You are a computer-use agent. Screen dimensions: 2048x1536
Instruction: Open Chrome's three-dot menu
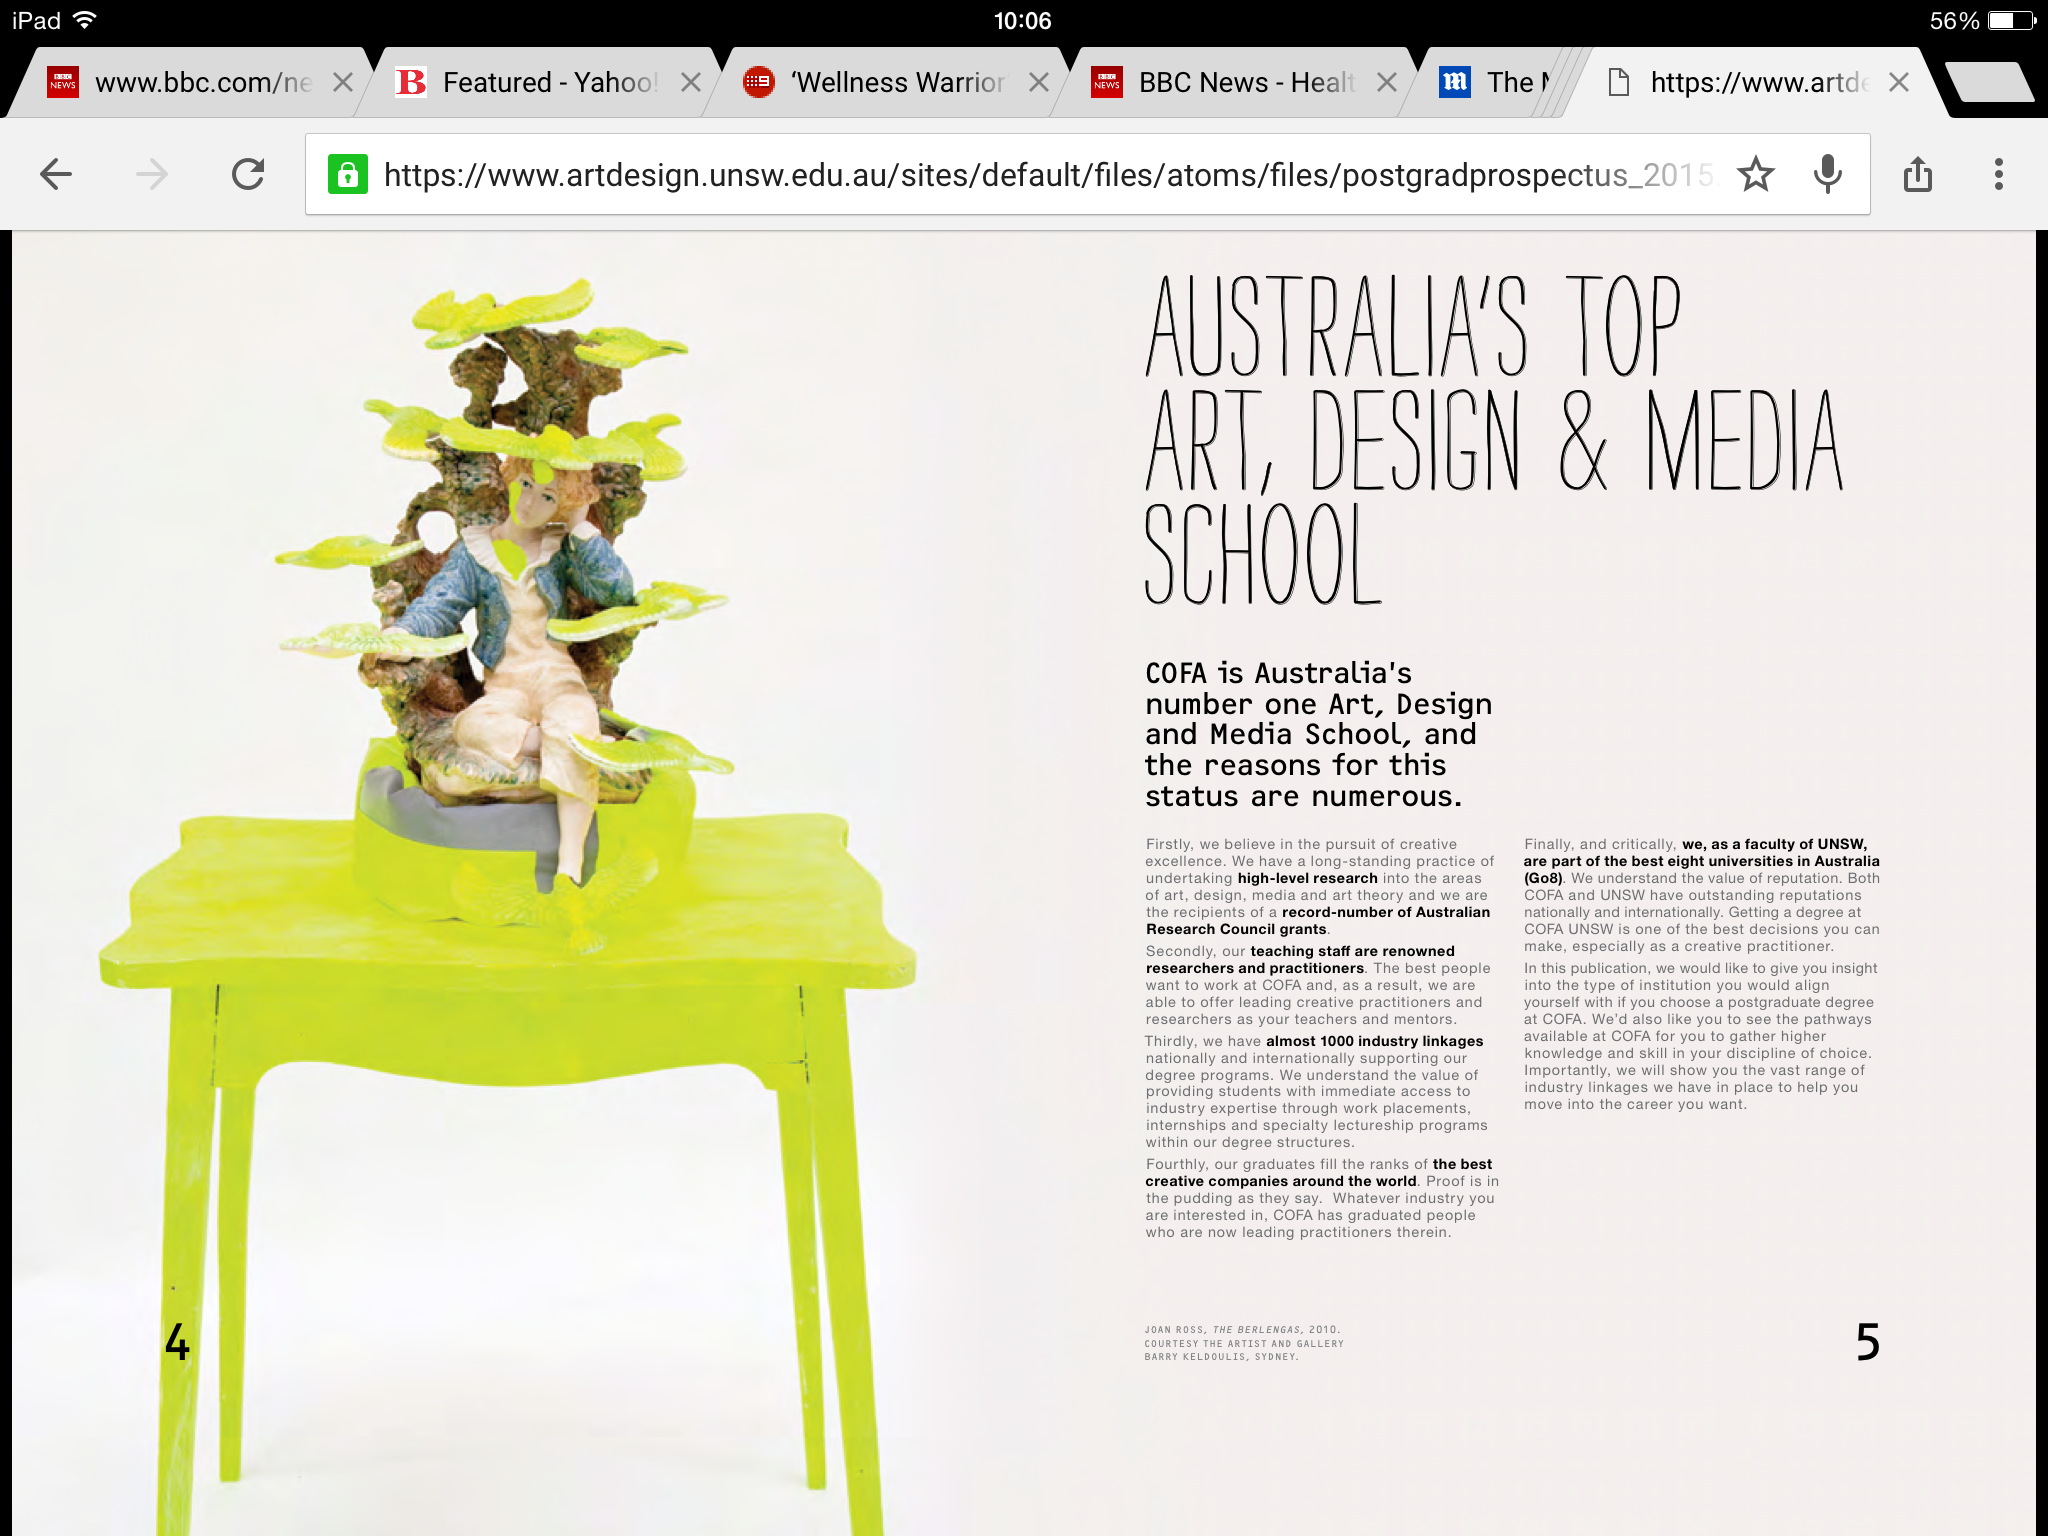tap(1998, 175)
